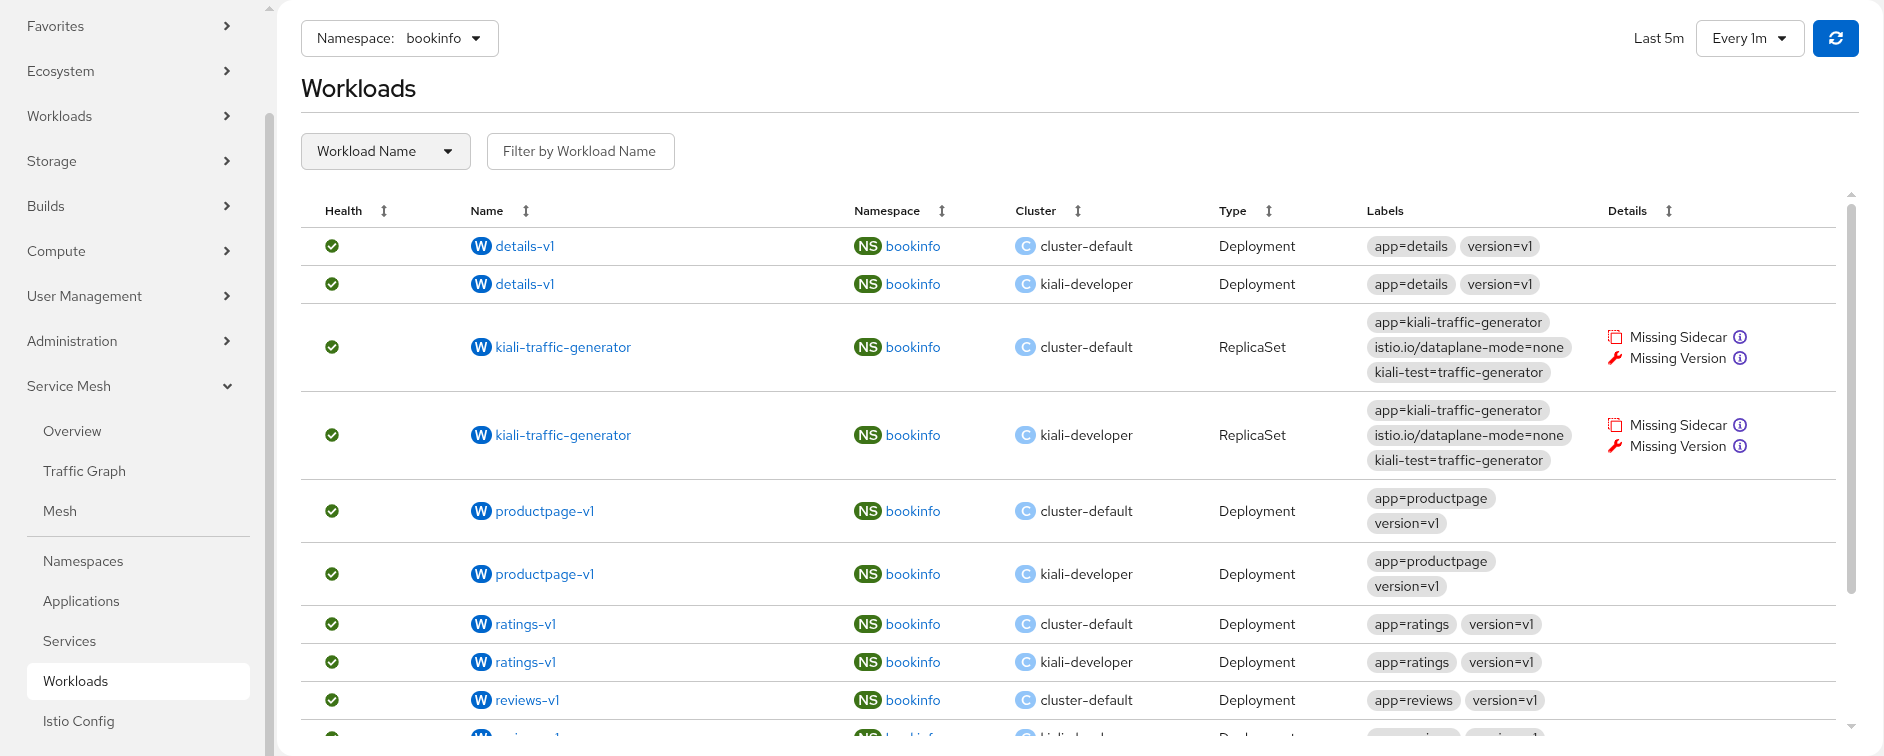Open the reviews-v1 workload link

527,700
